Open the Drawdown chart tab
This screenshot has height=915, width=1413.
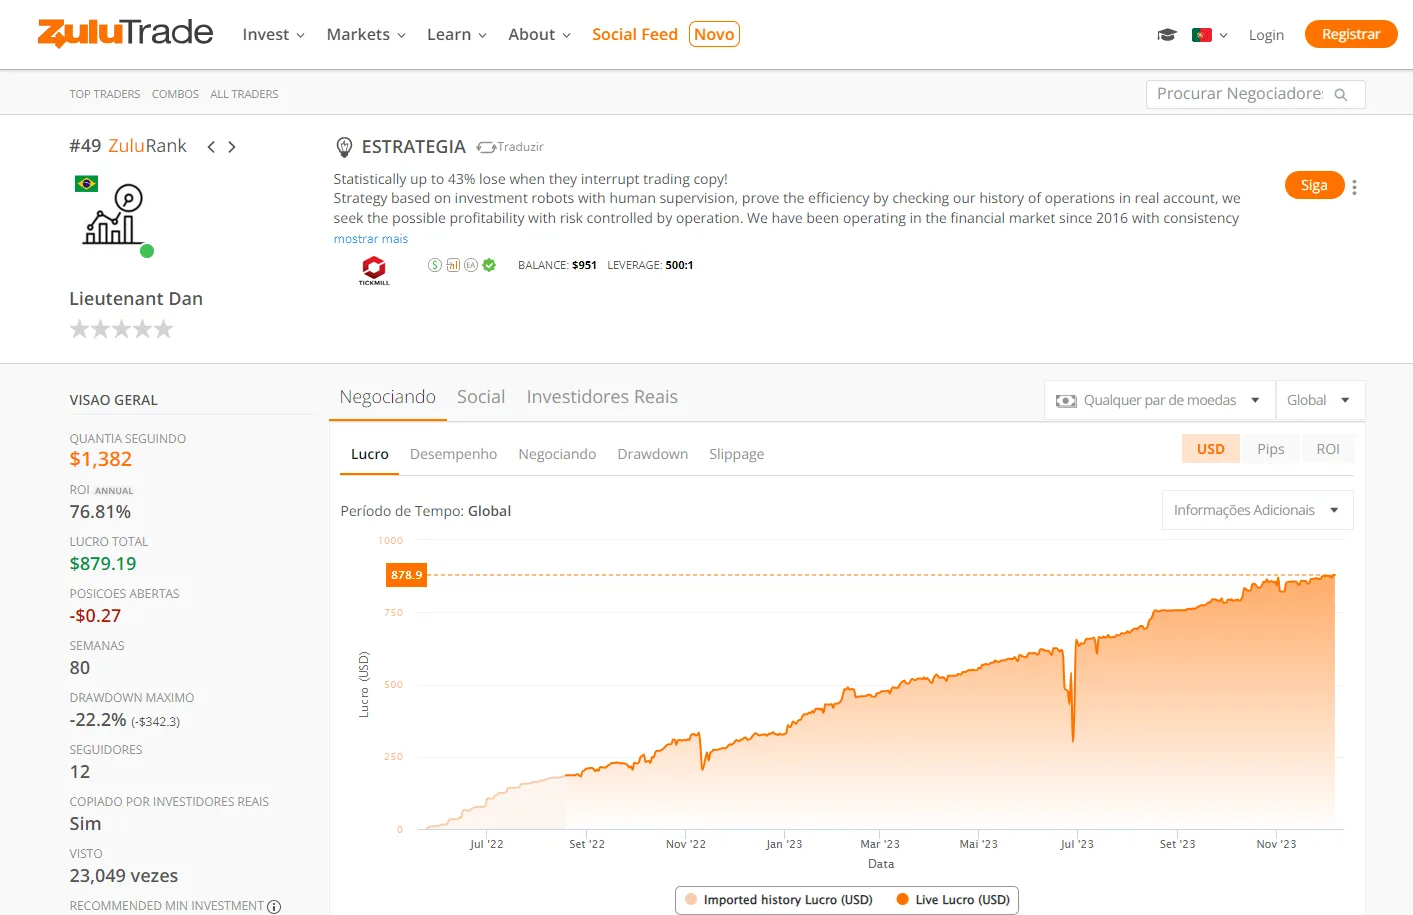(653, 454)
